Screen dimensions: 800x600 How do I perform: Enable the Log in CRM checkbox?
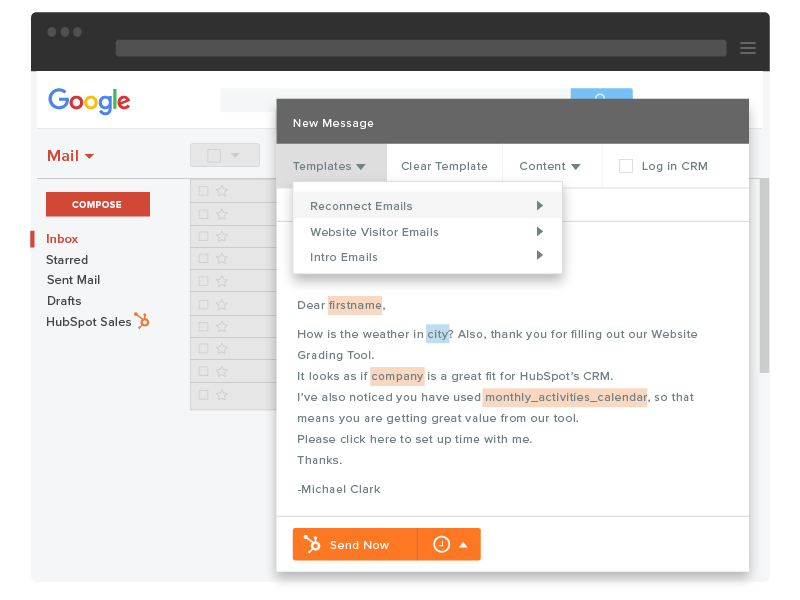(x=626, y=166)
